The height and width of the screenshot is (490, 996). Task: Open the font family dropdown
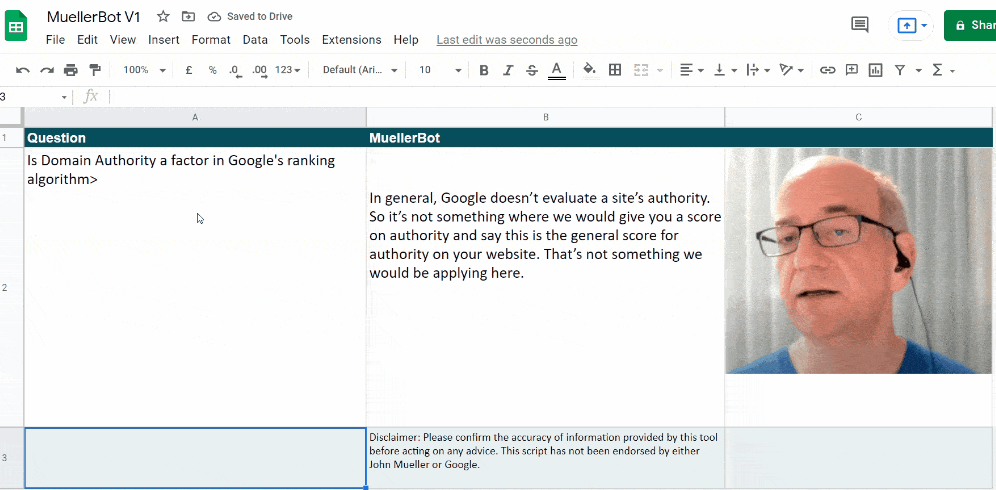[x=360, y=70]
